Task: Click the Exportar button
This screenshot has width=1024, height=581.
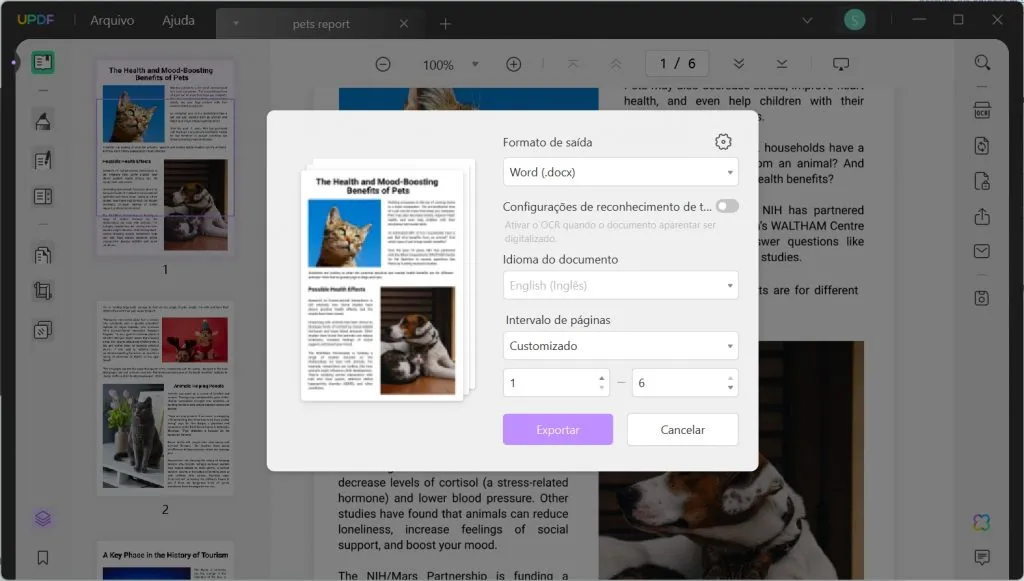Action: pos(557,429)
